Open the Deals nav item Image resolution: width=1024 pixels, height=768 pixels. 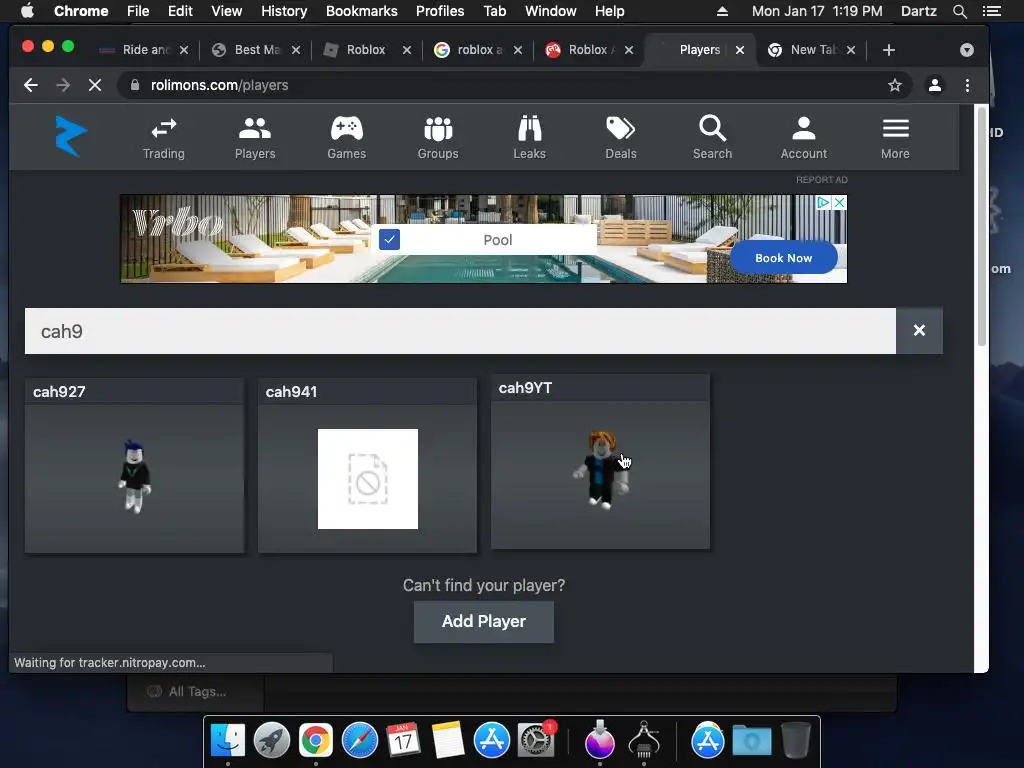620,138
